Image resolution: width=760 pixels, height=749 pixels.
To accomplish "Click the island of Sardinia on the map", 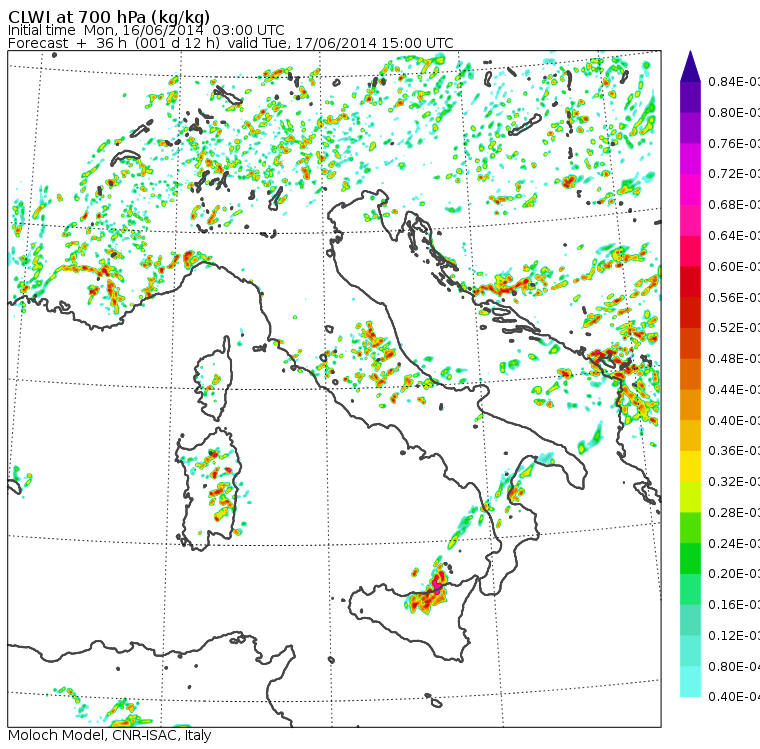I will 209,490.
